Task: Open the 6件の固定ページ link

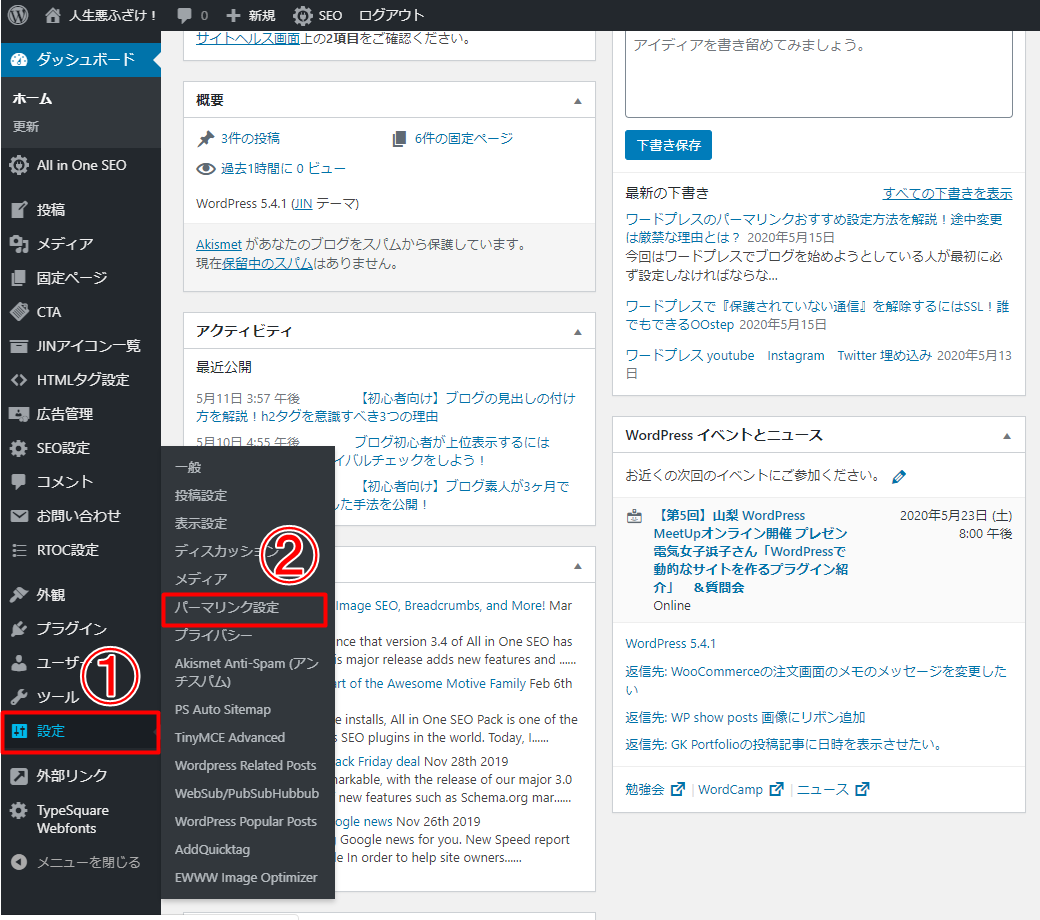Action: [x=464, y=138]
